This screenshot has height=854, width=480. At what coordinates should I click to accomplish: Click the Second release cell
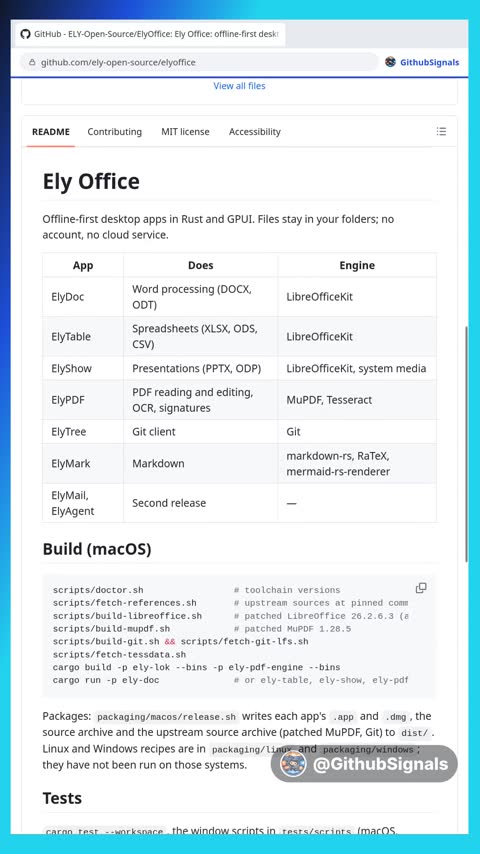point(200,503)
